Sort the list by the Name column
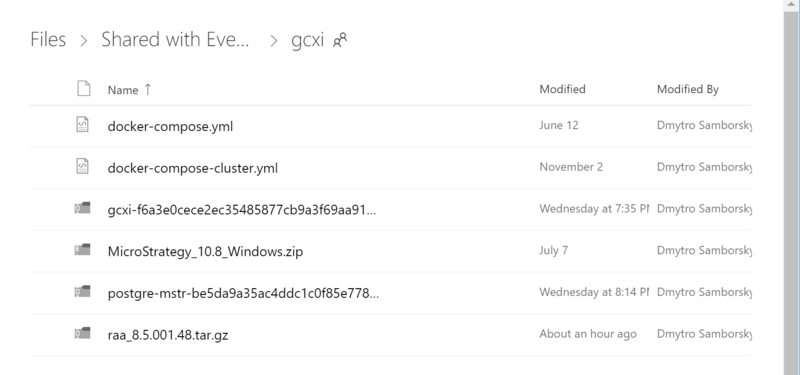Viewport: 800px width, 375px height. point(123,90)
